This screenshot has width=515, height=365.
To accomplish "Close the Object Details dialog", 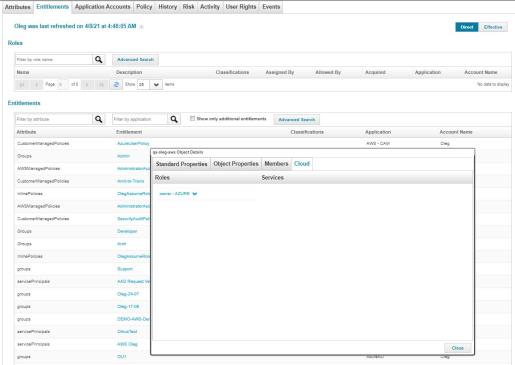I will [x=458, y=348].
